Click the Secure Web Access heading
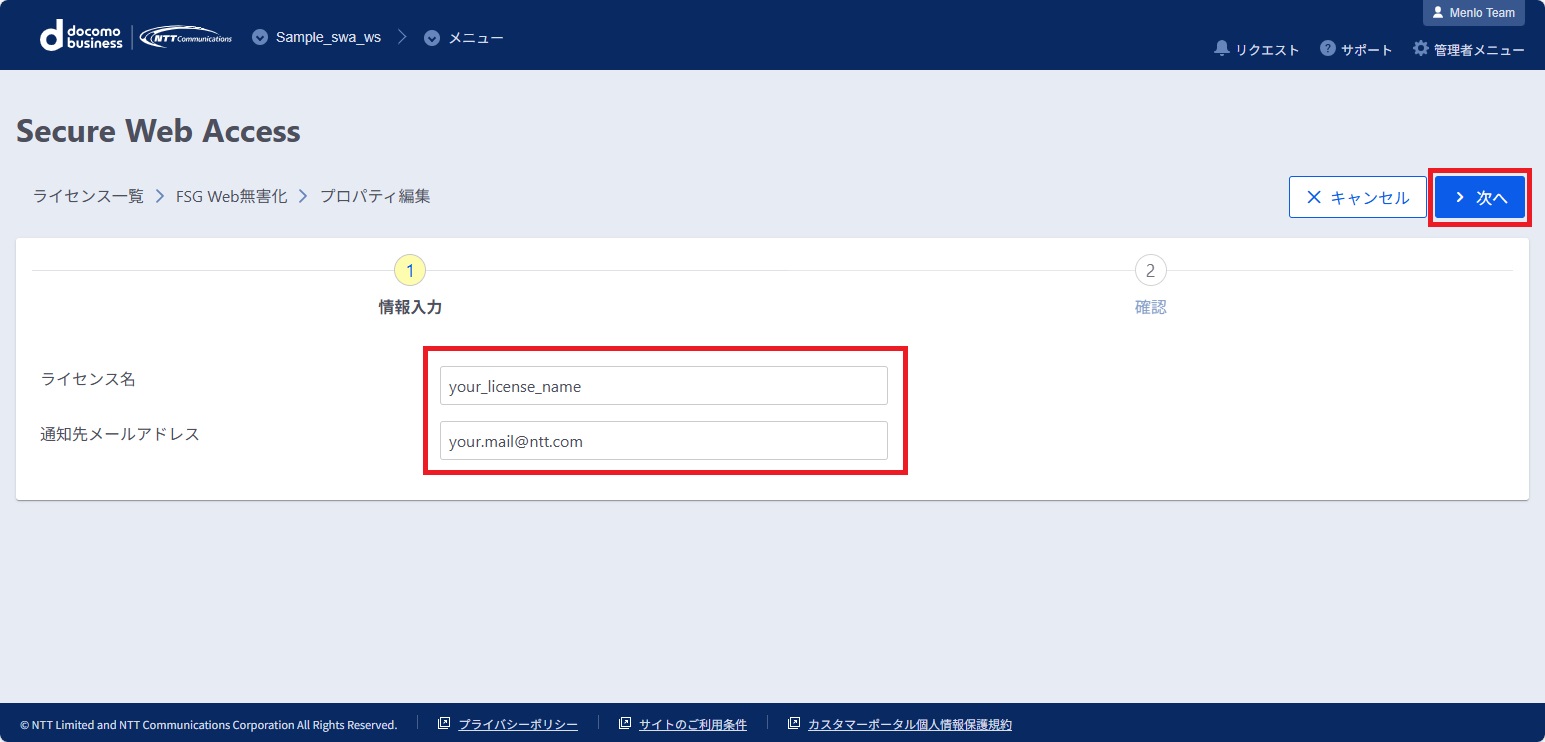Viewport: 1545px width, 742px height. (x=158, y=131)
